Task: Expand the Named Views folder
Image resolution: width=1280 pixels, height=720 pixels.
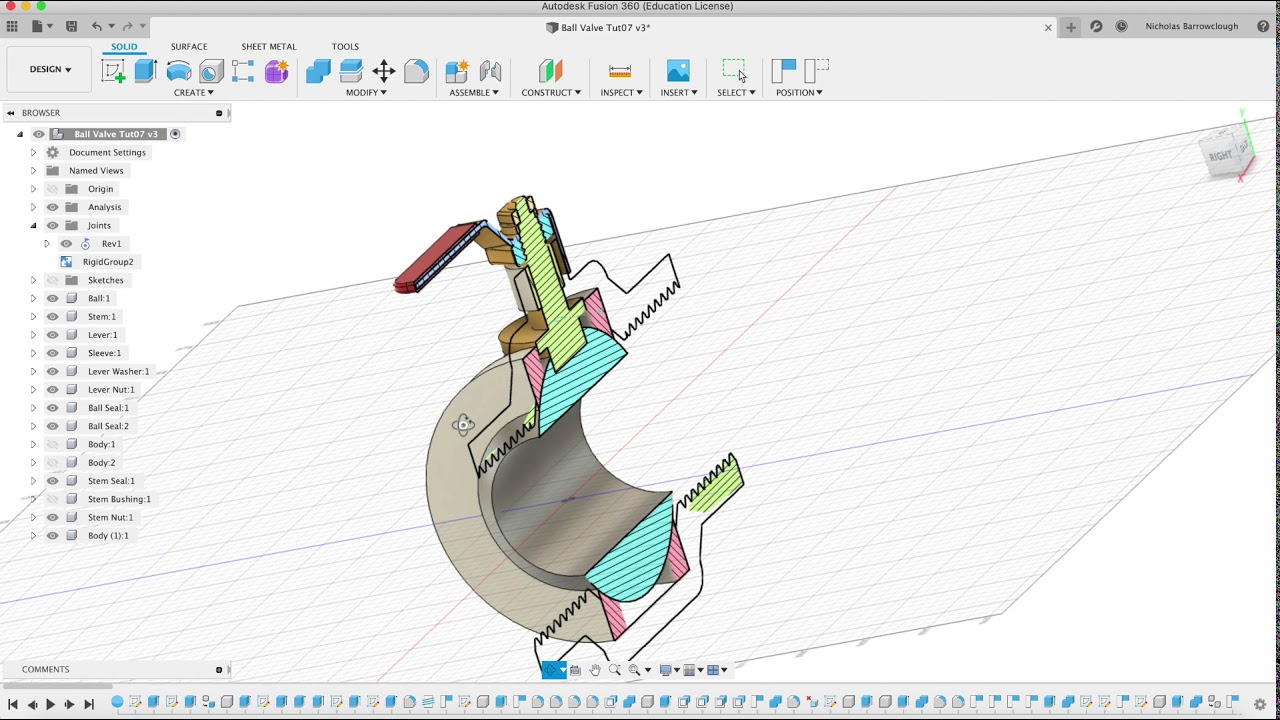Action: click(33, 171)
